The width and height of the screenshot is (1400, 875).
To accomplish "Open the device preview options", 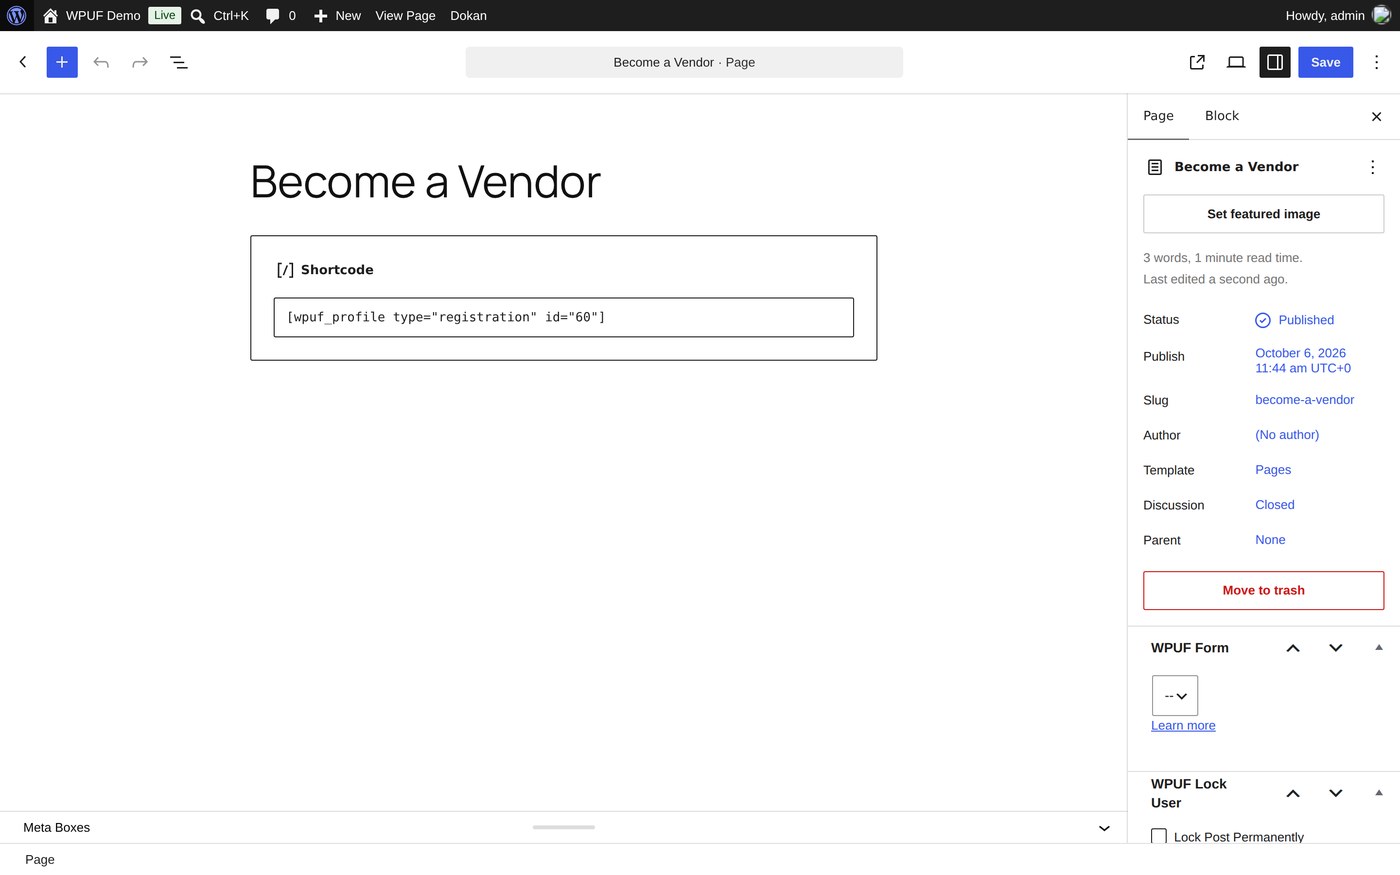I will 1236,62.
